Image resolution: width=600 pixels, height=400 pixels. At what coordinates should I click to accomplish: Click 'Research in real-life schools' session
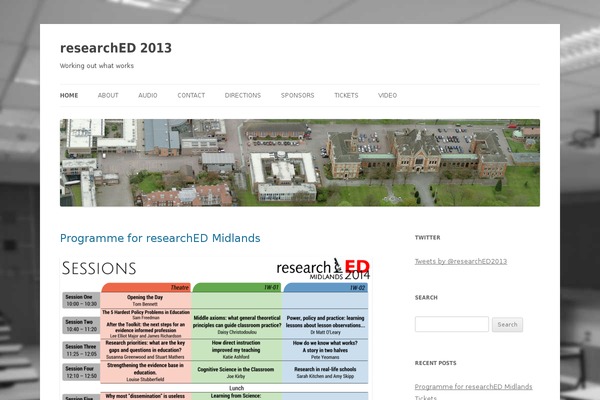pos(325,372)
